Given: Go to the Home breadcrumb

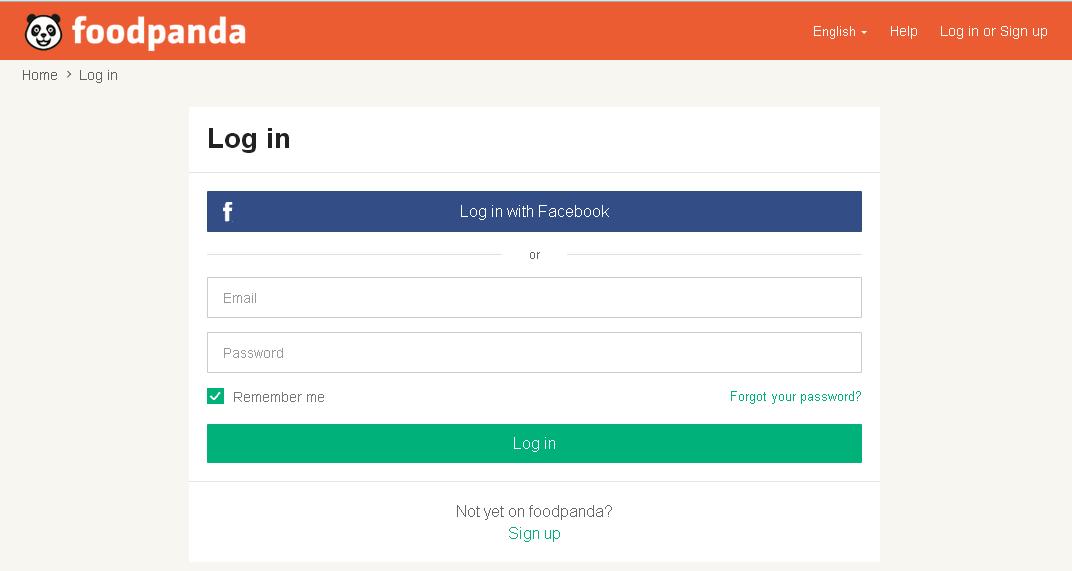Looking at the screenshot, I should 40,75.
